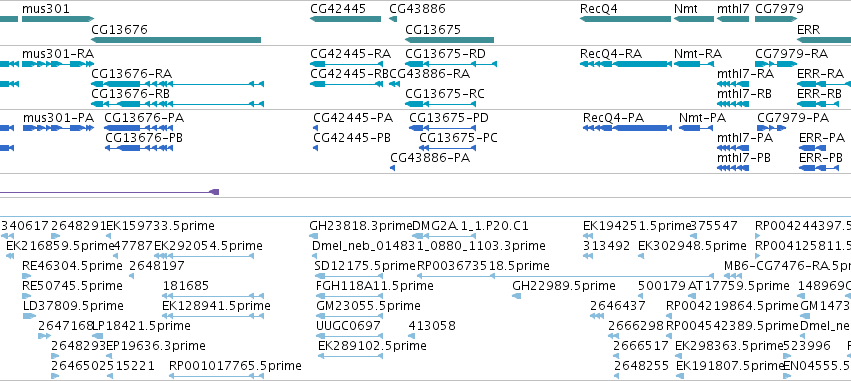The width and height of the screenshot is (851, 381).
Task: Click the CG42445 gene arrow
Action: [346, 19]
